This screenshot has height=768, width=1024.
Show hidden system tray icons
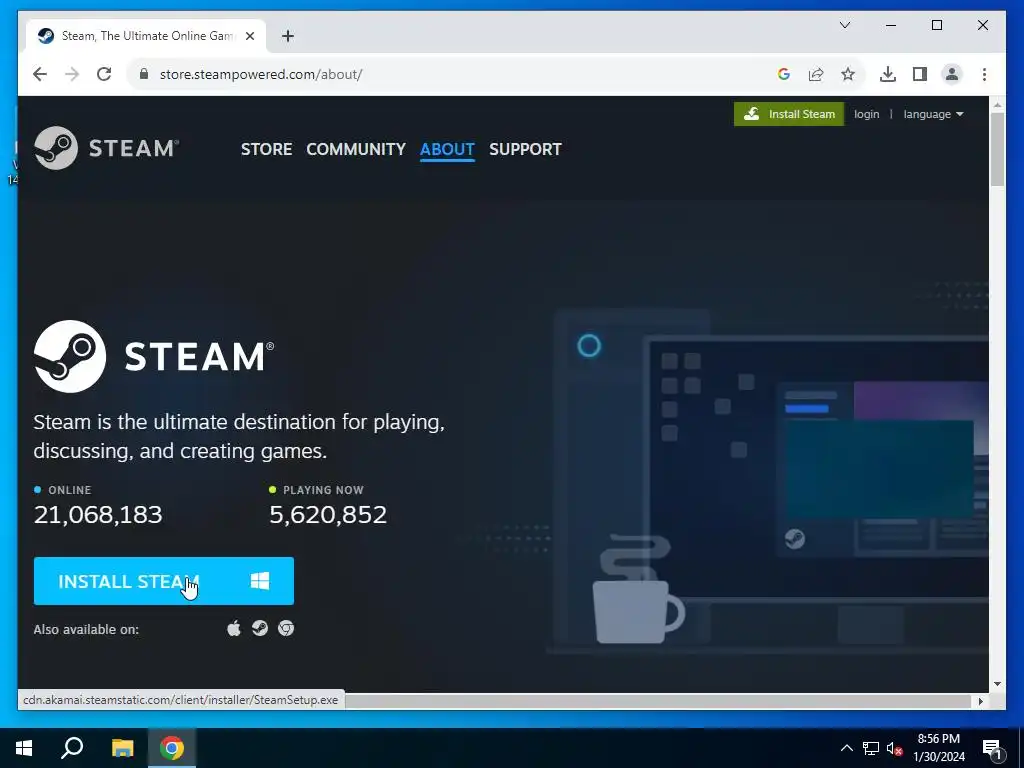[846, 748]
